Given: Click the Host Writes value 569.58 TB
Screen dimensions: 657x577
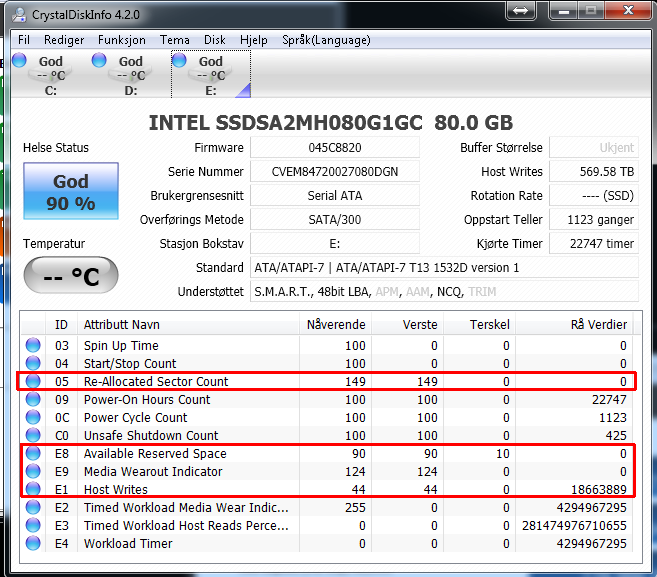Looking at the screenshot, I should pos(594,171).
